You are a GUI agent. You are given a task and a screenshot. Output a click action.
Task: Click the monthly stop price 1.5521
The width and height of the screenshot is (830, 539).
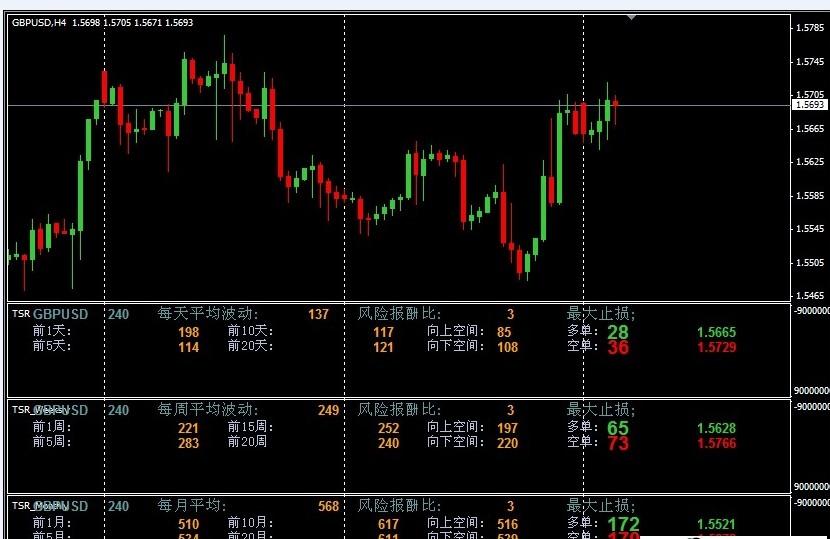pos(716,524)
